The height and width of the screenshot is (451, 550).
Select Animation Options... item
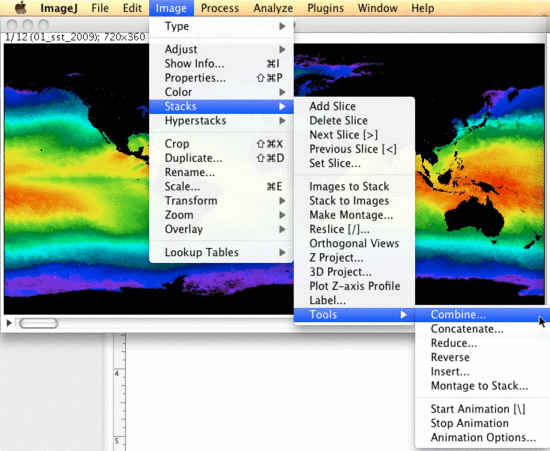point(482,438)
